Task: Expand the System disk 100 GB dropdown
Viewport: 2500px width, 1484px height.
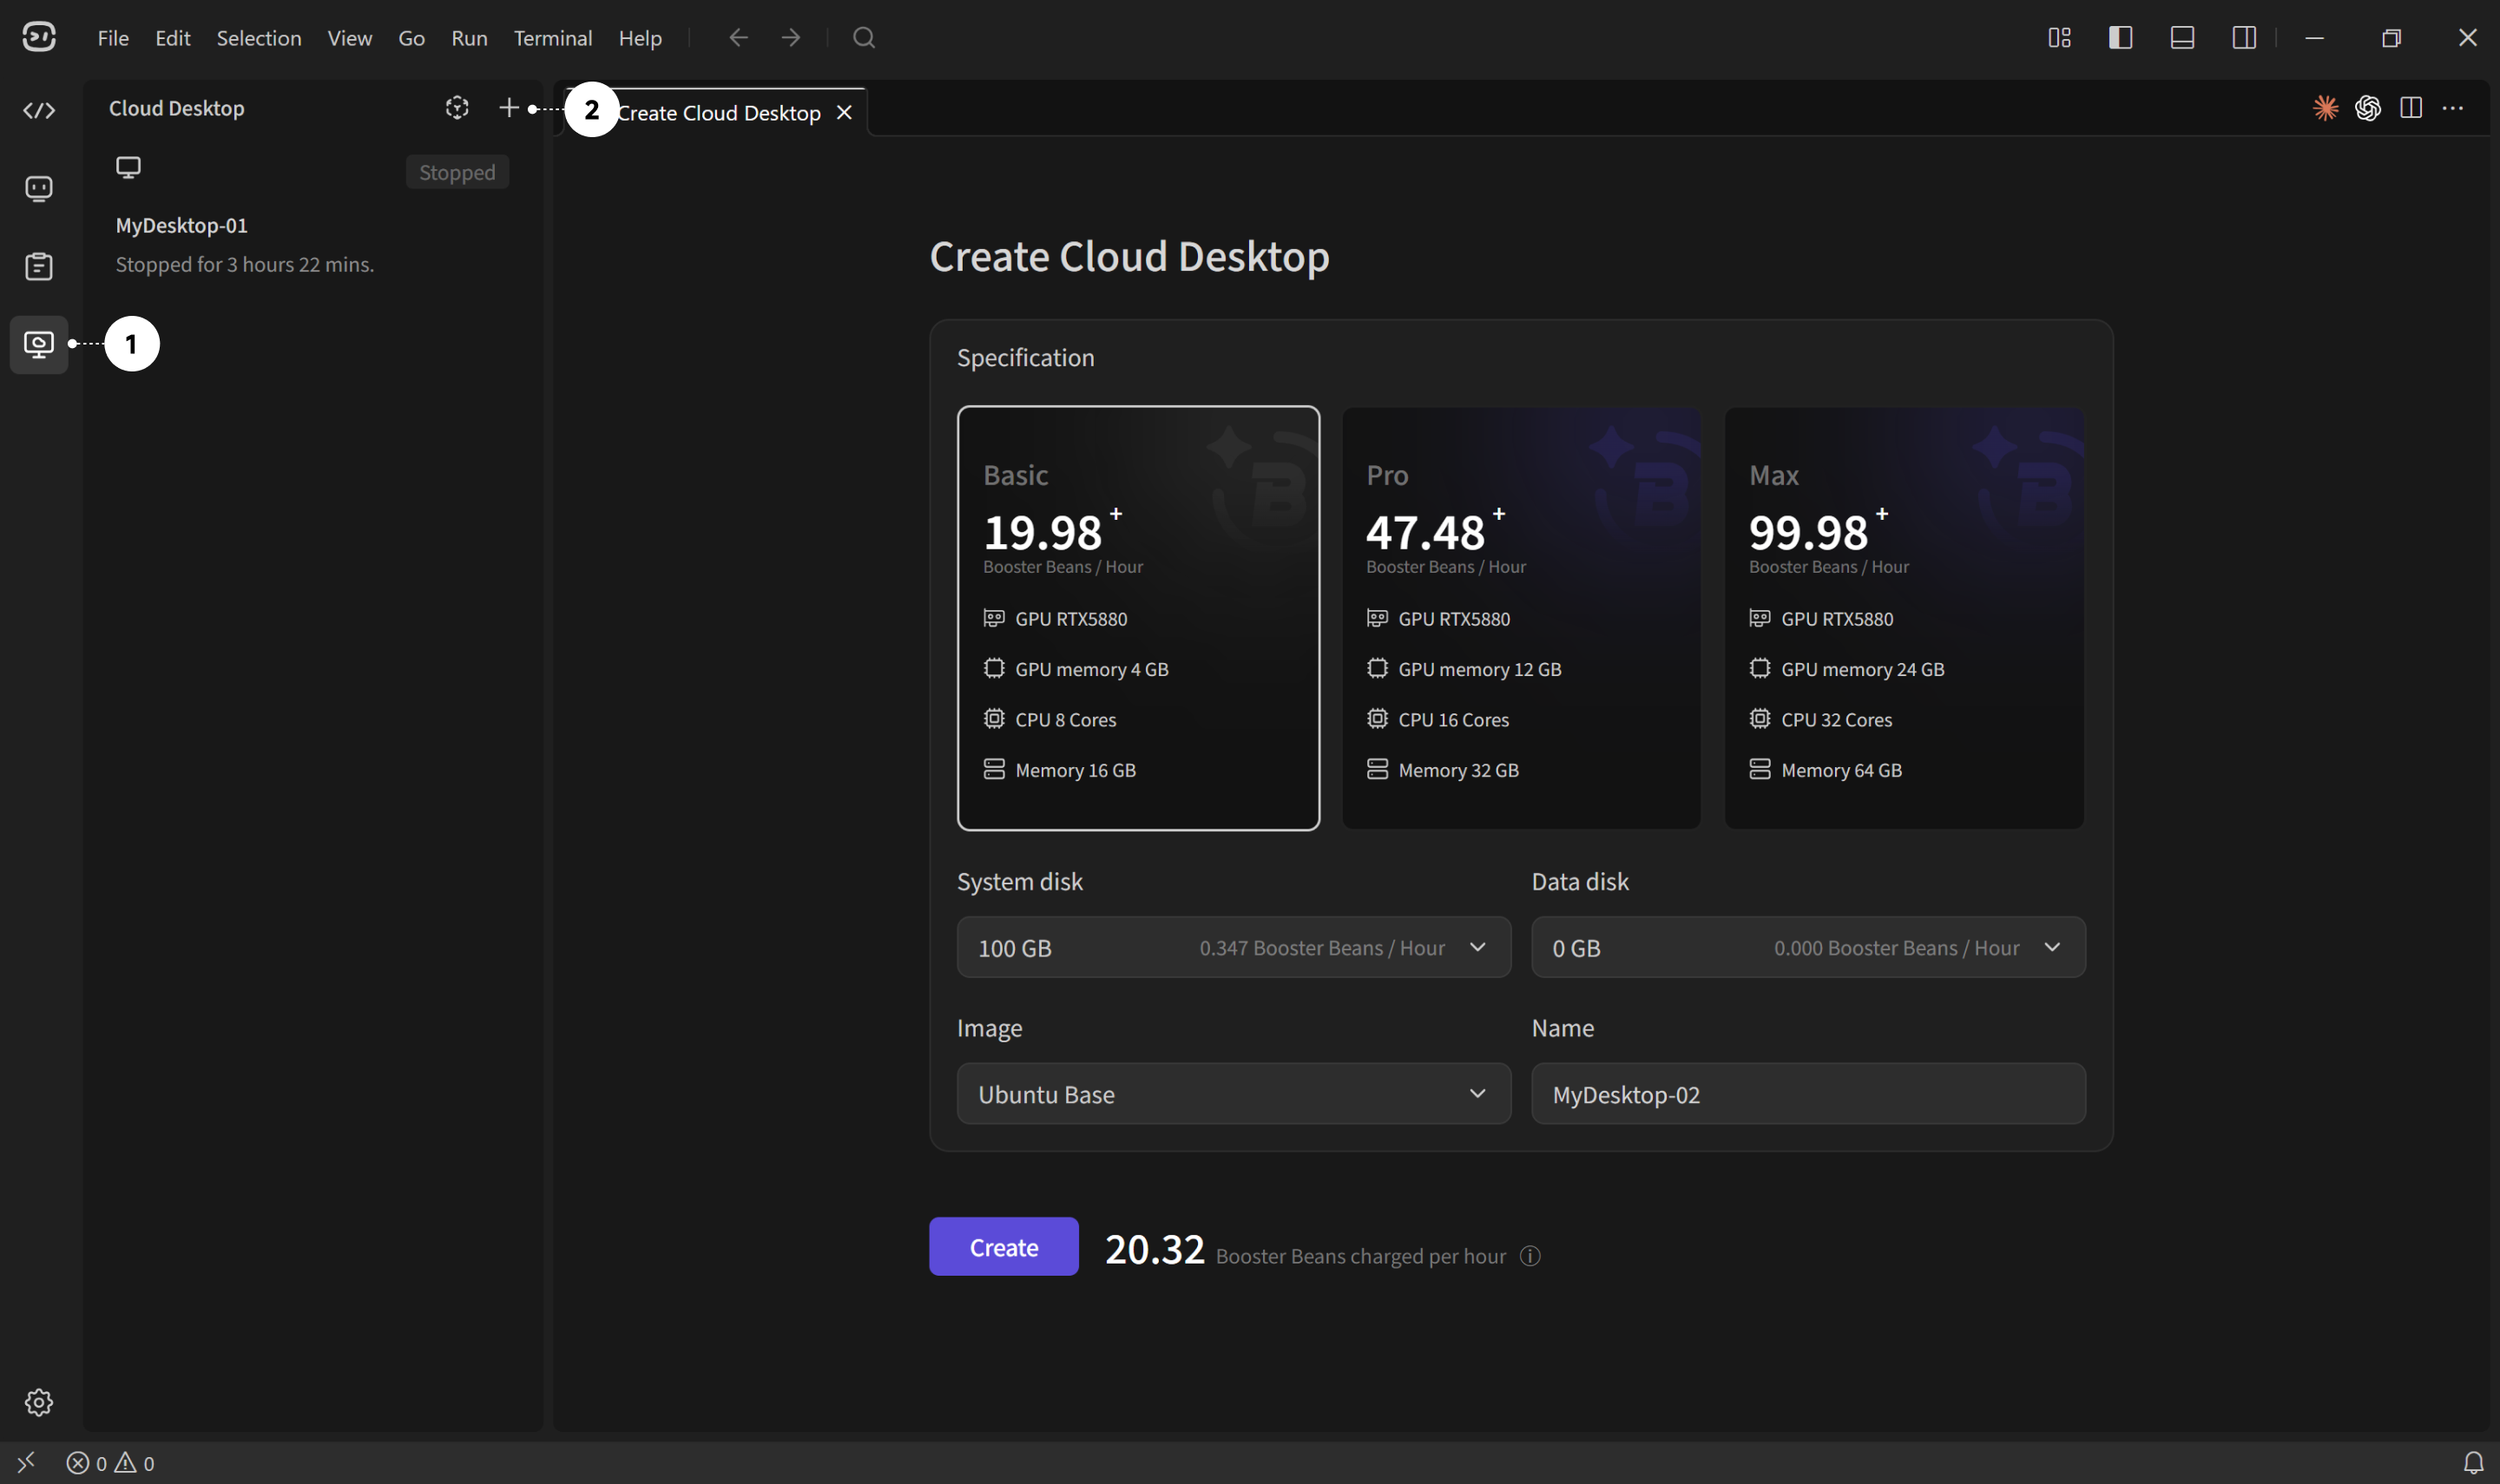Action: click(1233, 947)
